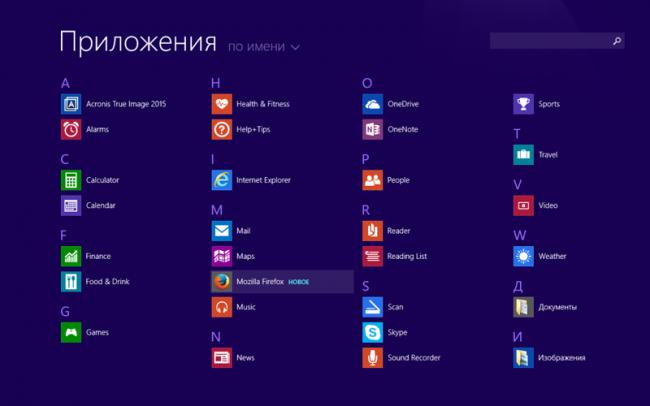Launch the Finance app icon
Image resolution: width=650 pixels, height=406 pixels.
click(71, 256)
